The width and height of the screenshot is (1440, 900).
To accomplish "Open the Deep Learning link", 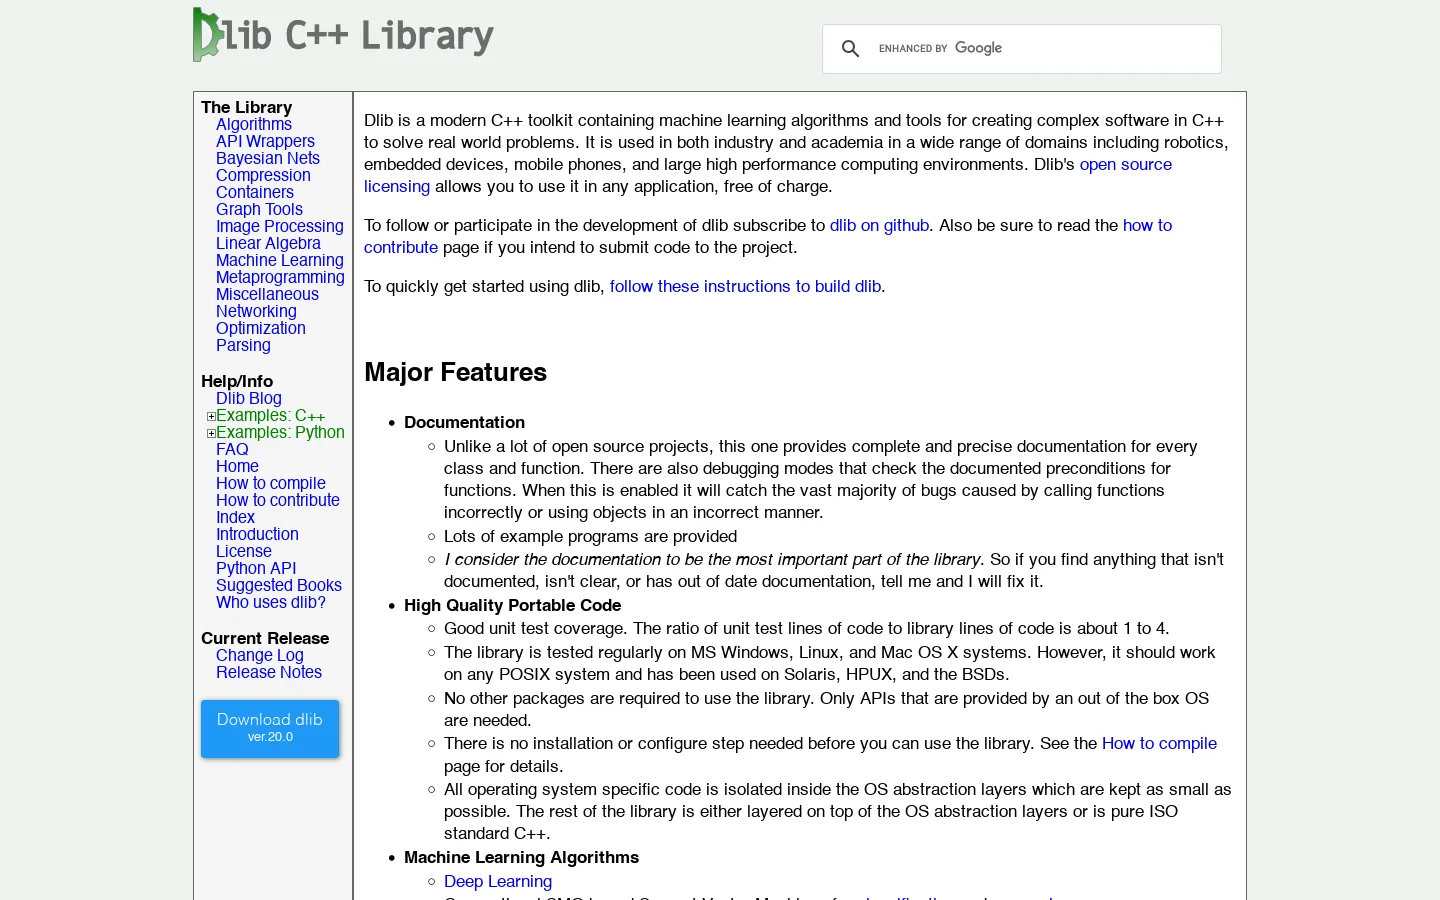I will 498,881.
